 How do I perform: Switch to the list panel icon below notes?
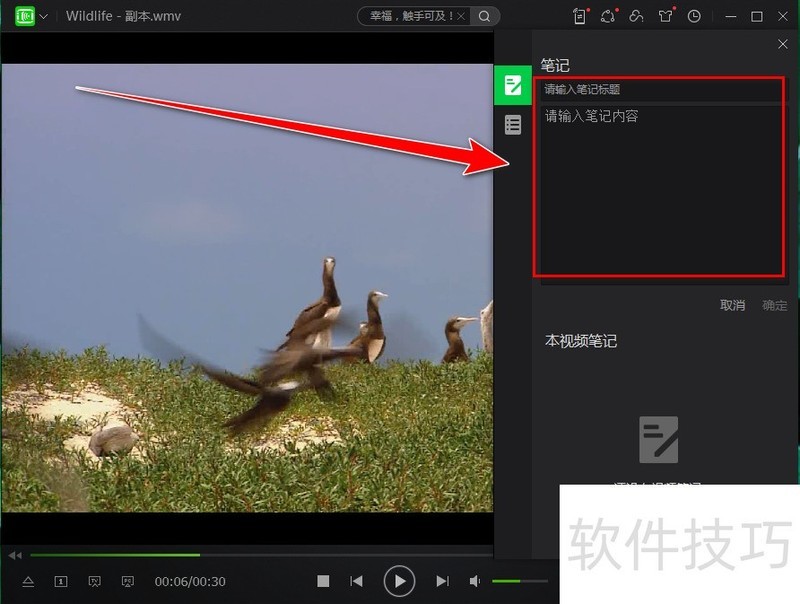point(513,125)
